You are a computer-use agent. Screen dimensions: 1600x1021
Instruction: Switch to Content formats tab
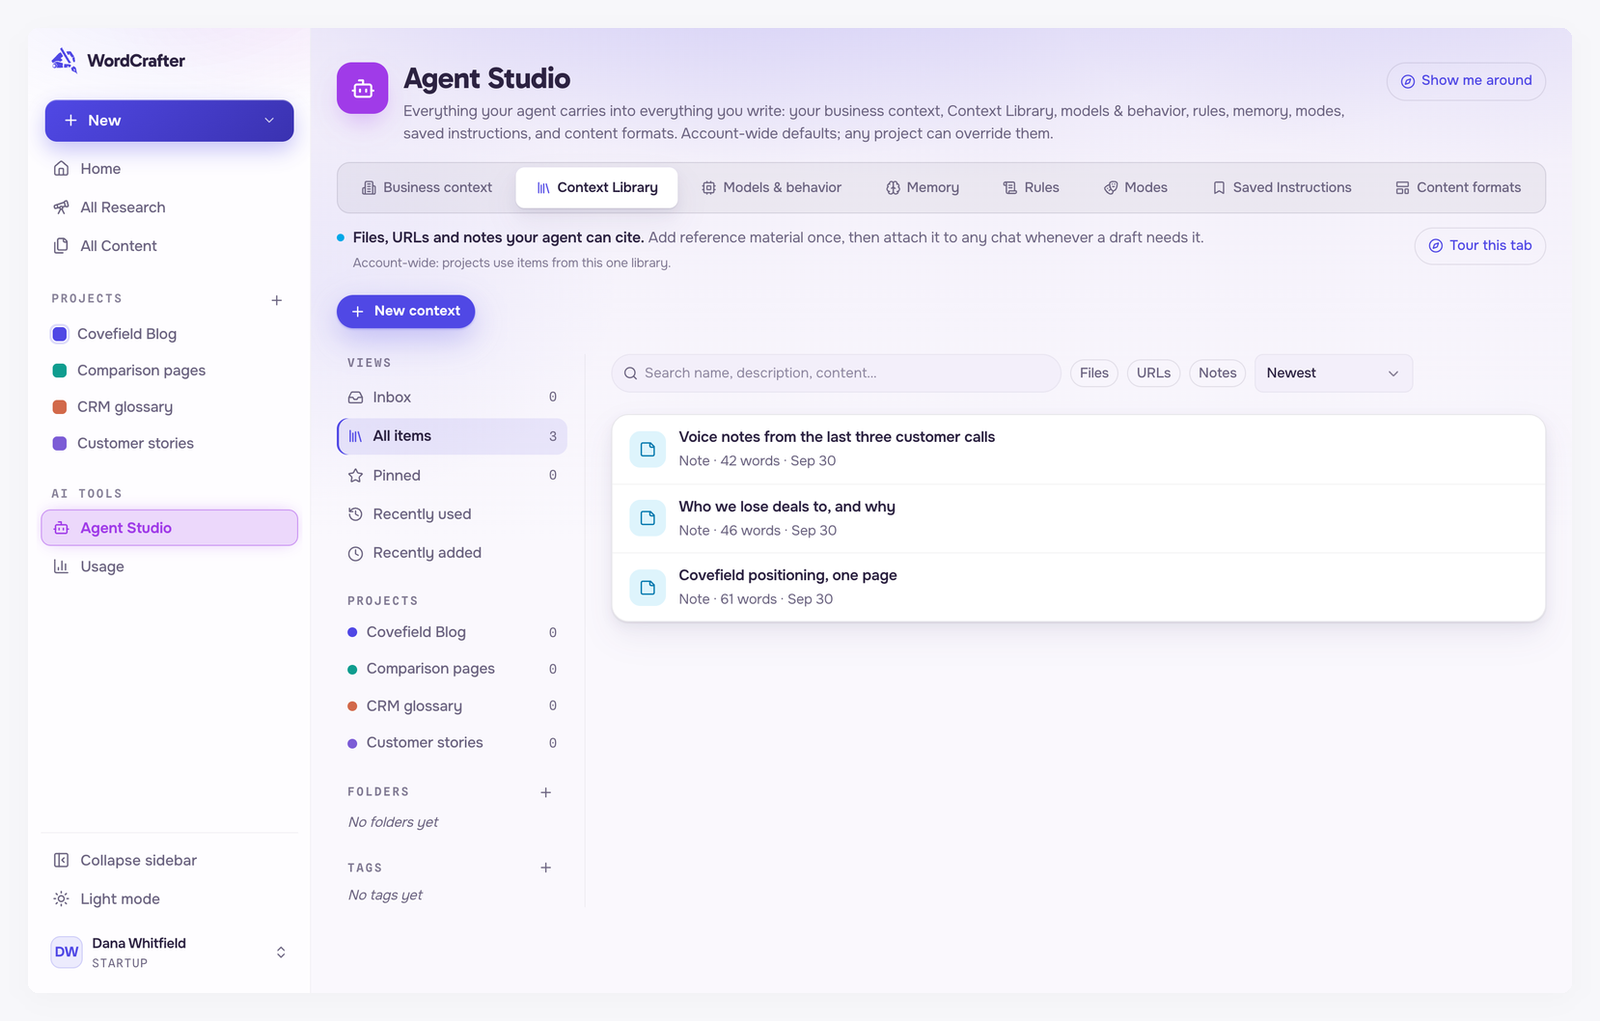(x=1458, y=188)
